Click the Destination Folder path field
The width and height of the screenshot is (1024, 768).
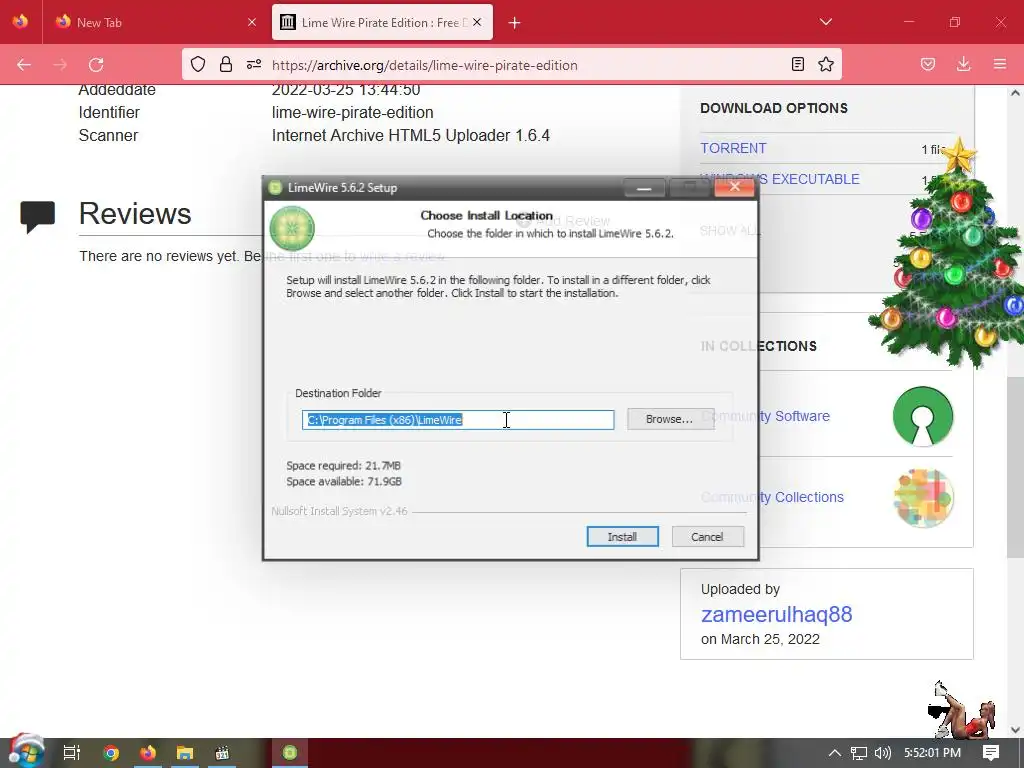[x=458, y=420]
